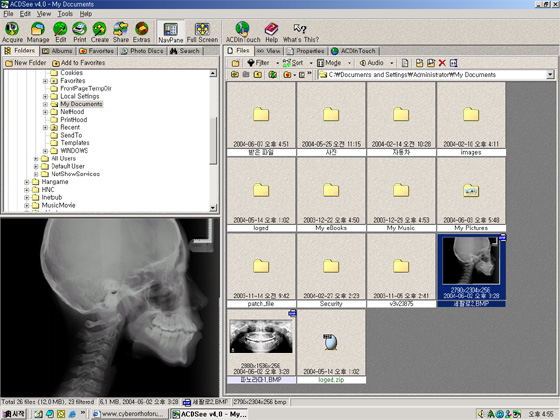The height and width of the screenshot is (420, 560).
Task: Click the folder tree vertical scrollbar thumb
Action: (x=213, y=140)
